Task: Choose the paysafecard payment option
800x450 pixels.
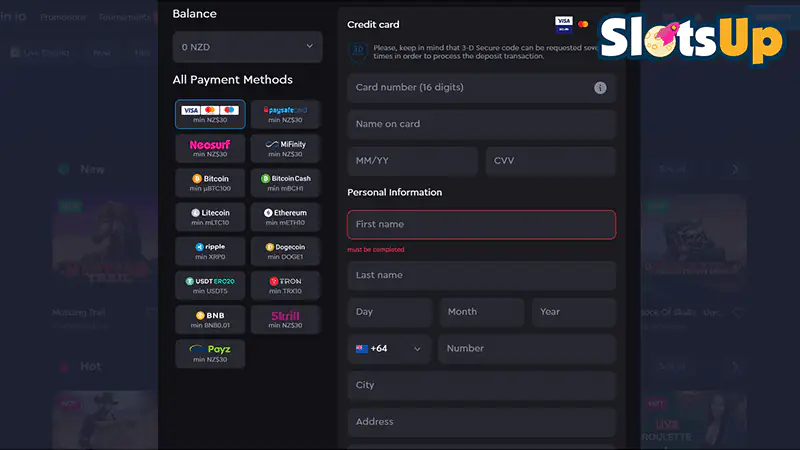Action: [x=286, y=114]
